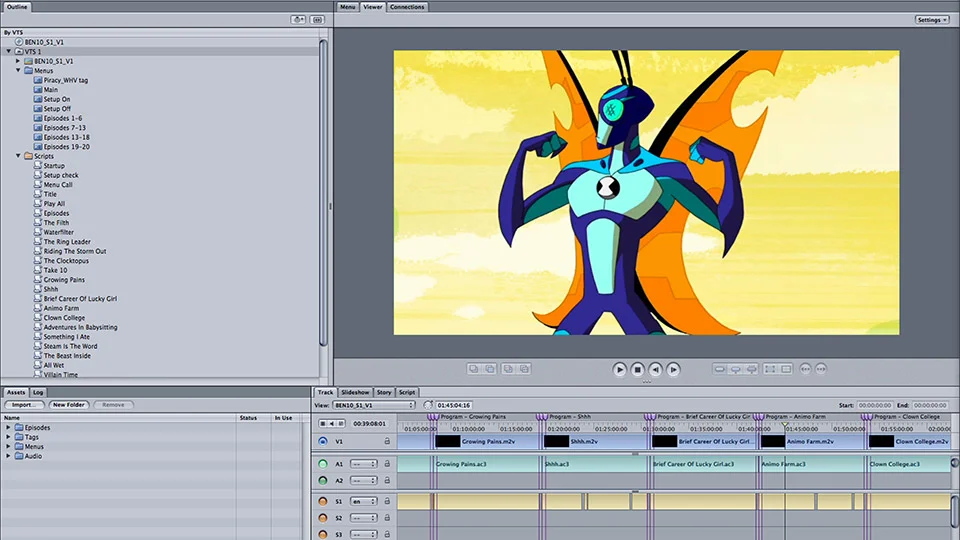This screenshot has height=540, width=960.
Task: Open the Settings dropdown above the viewer
Action: coord(932,20)
